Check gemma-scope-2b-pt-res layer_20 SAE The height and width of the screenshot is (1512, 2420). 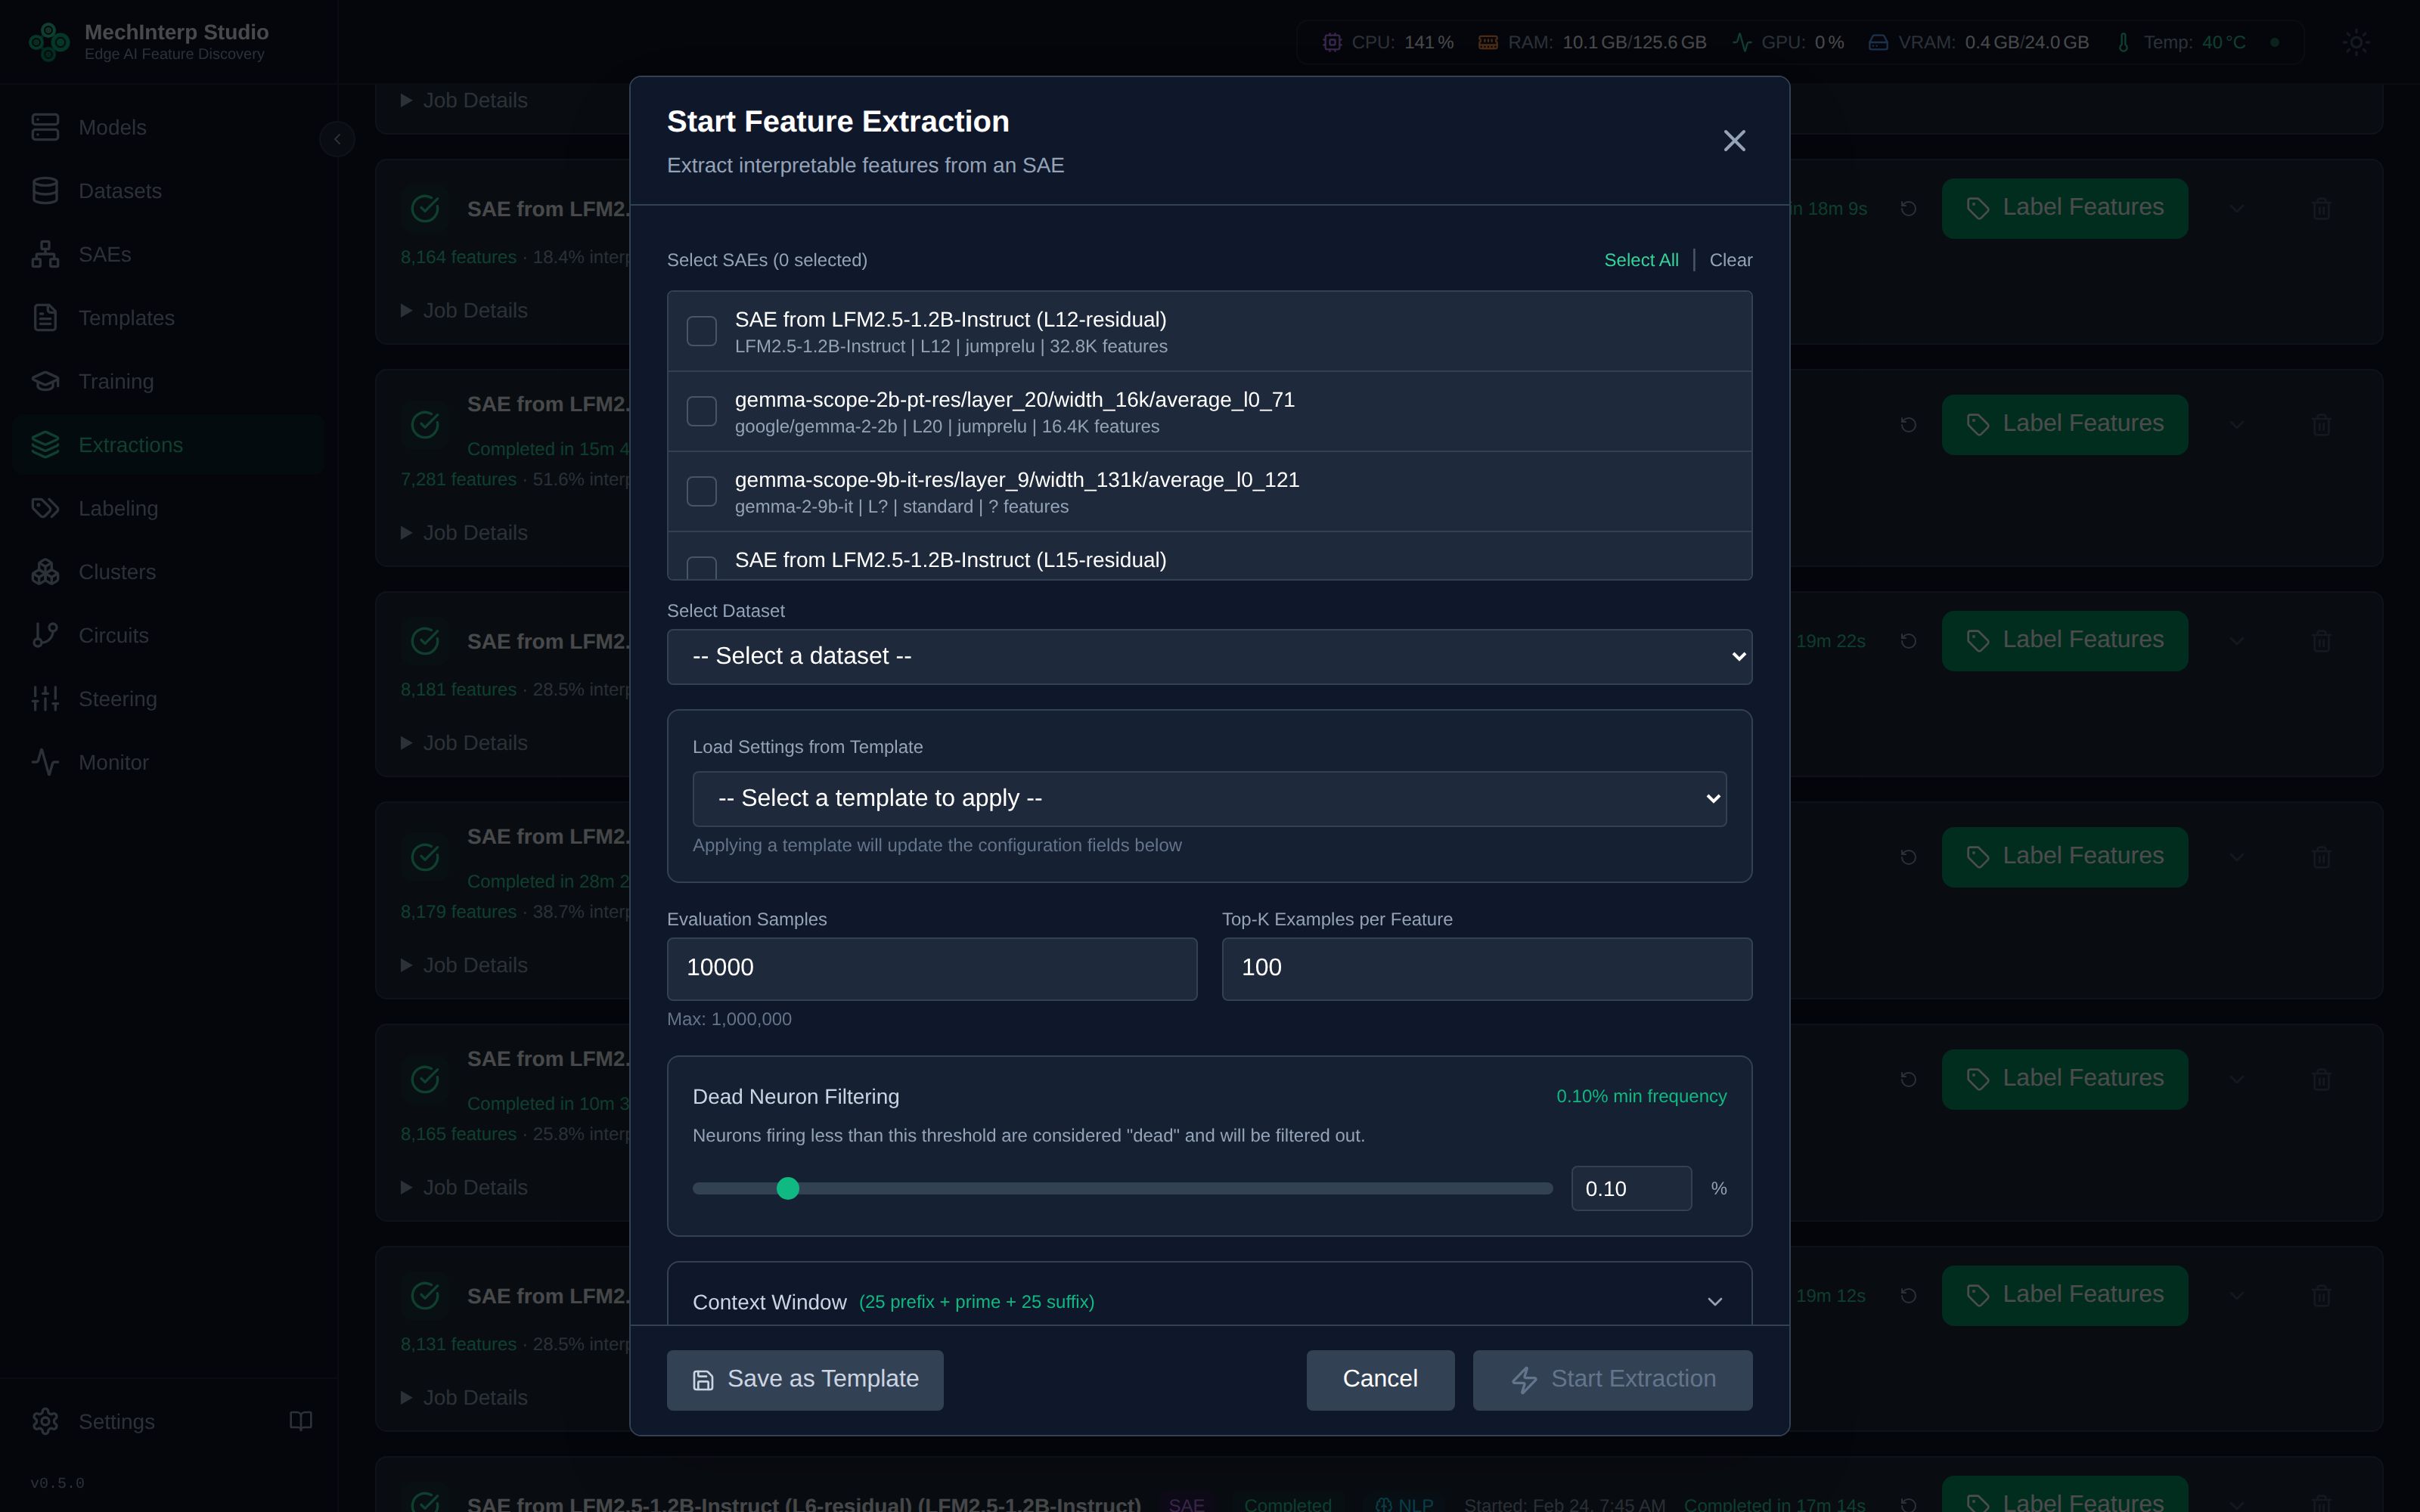coord(702,411)
